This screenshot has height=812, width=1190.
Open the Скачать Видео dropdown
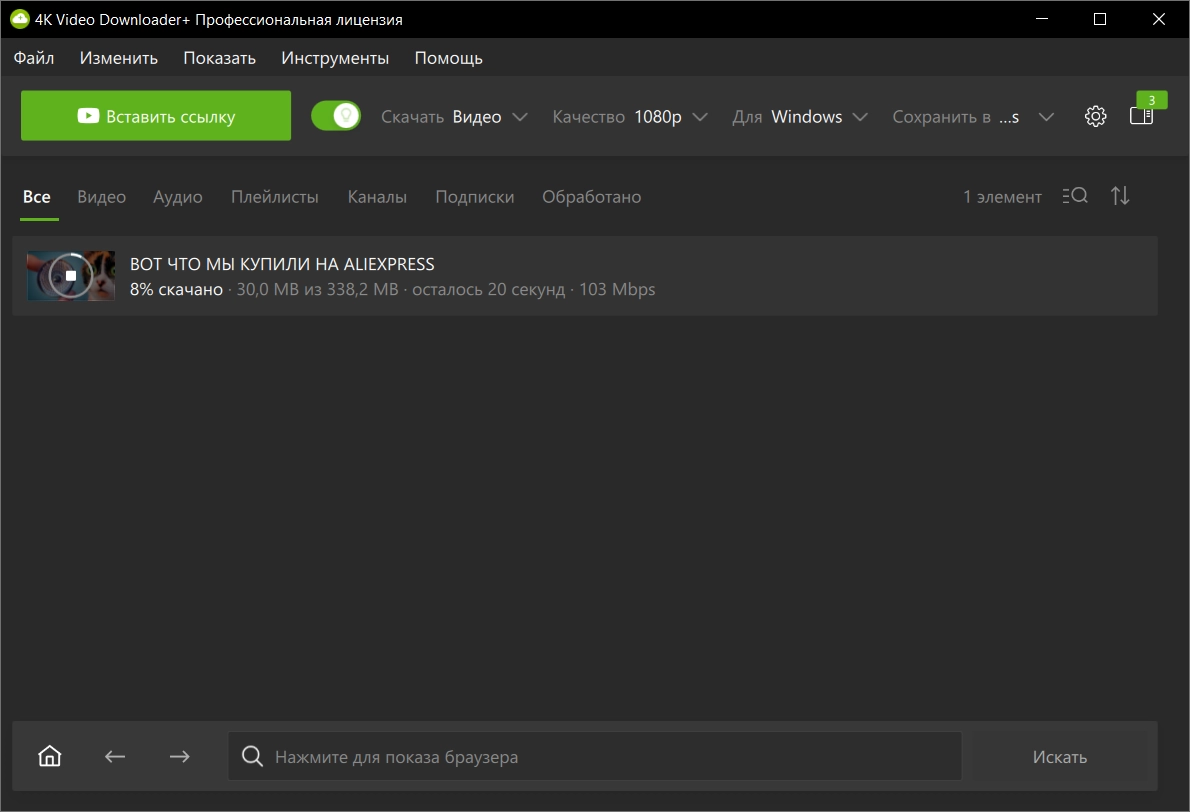tap(454, 117)
